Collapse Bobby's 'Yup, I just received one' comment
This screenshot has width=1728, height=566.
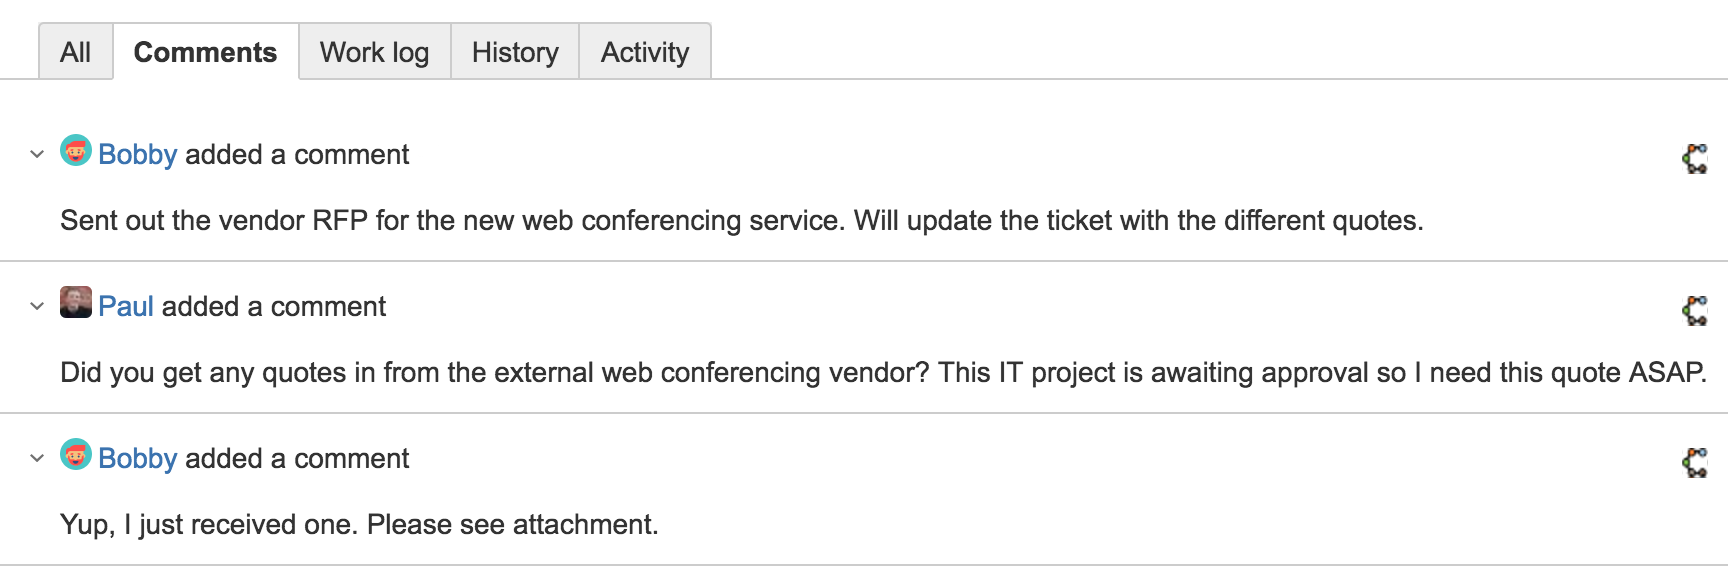37,458
